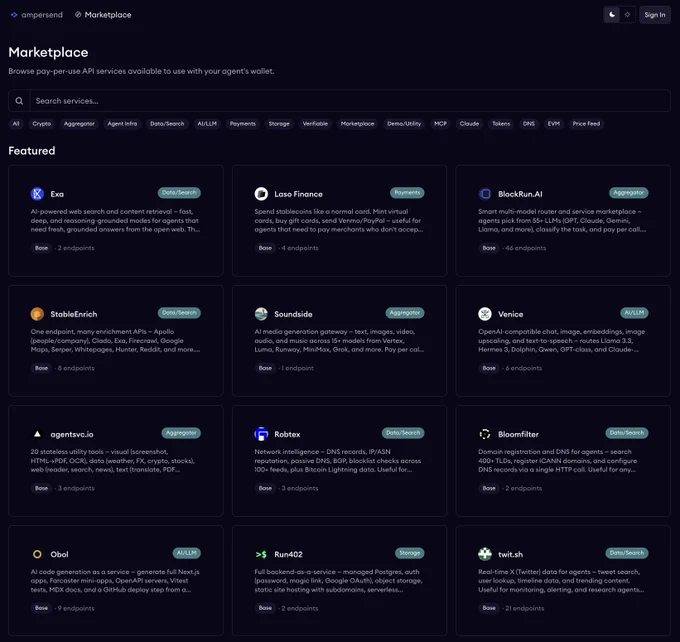The width and height of the screenshot is (680, 642).
Task: Switch to light mode sun toggle
Action: pyautogui.click(x=627, y=15)
